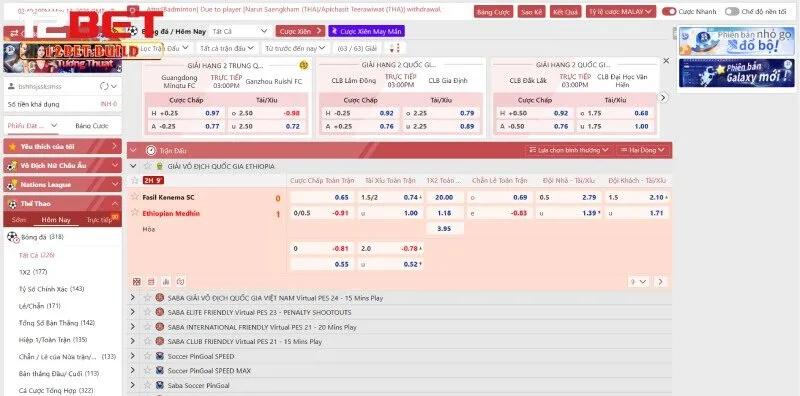
Task: Open Yêu thích của tôi favorites
Action: pos(62,146)
